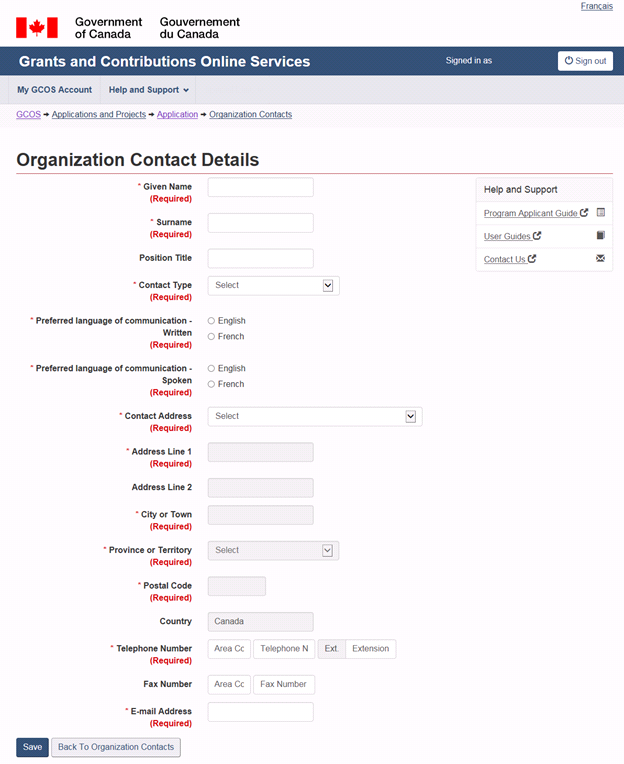Switch language via Français link

[597, 7]
